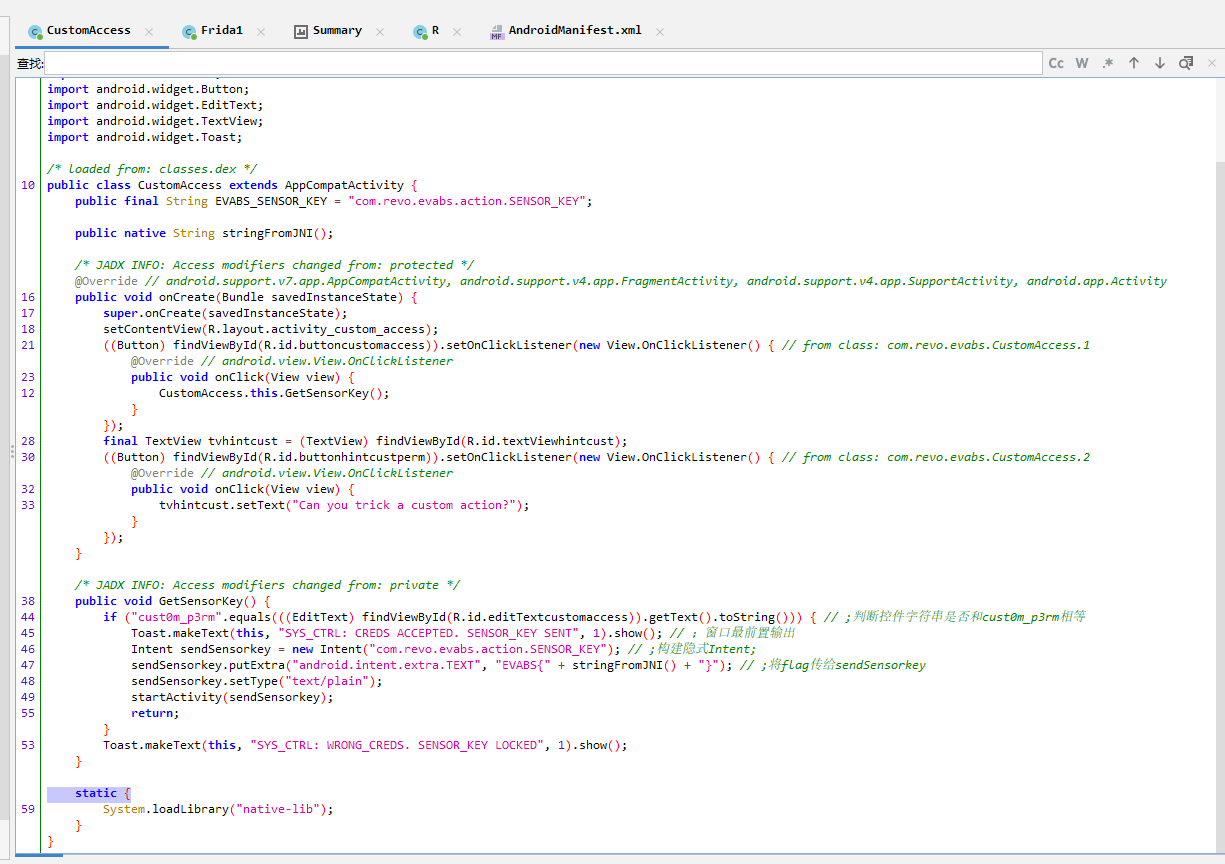Click the highlighted static block keyword
The width and height of the screenshot is (1225, 864).
point(96,793)
